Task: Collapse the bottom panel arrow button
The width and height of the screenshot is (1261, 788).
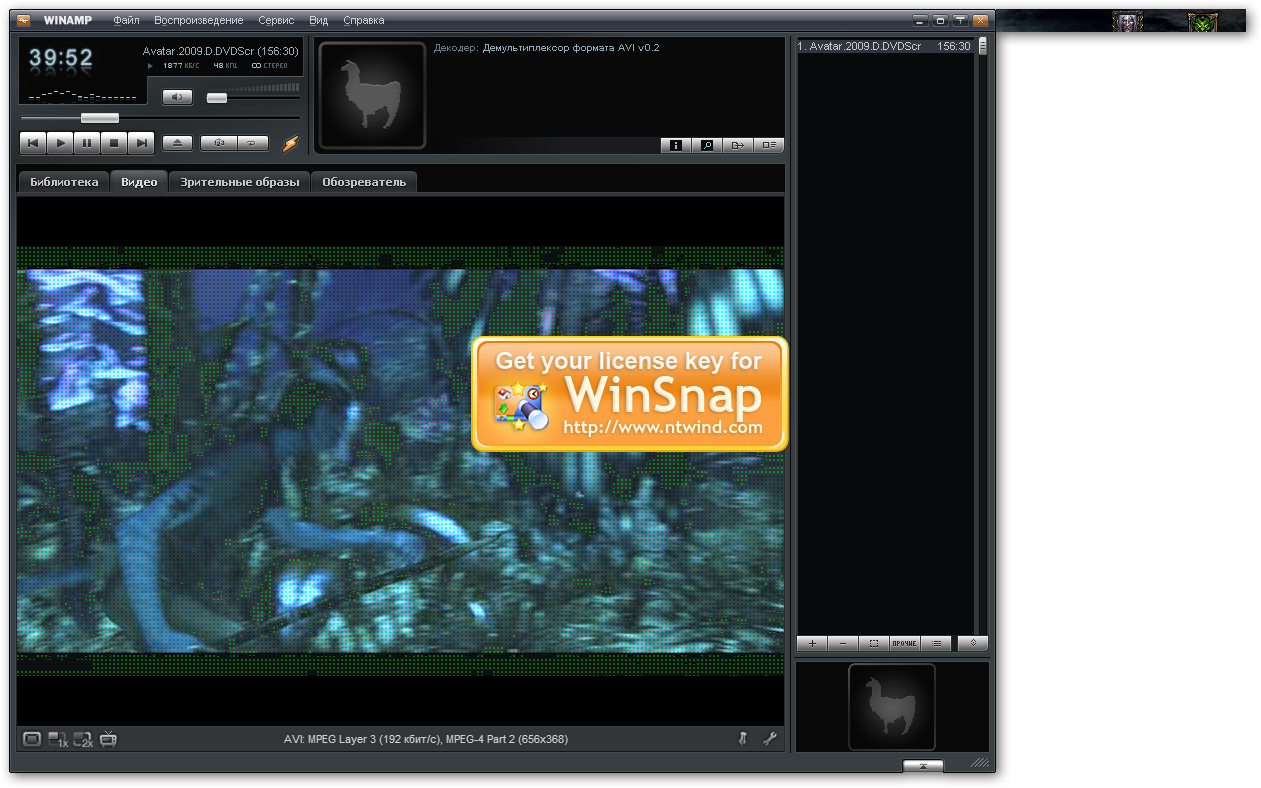Action: (x=923, y=766)
